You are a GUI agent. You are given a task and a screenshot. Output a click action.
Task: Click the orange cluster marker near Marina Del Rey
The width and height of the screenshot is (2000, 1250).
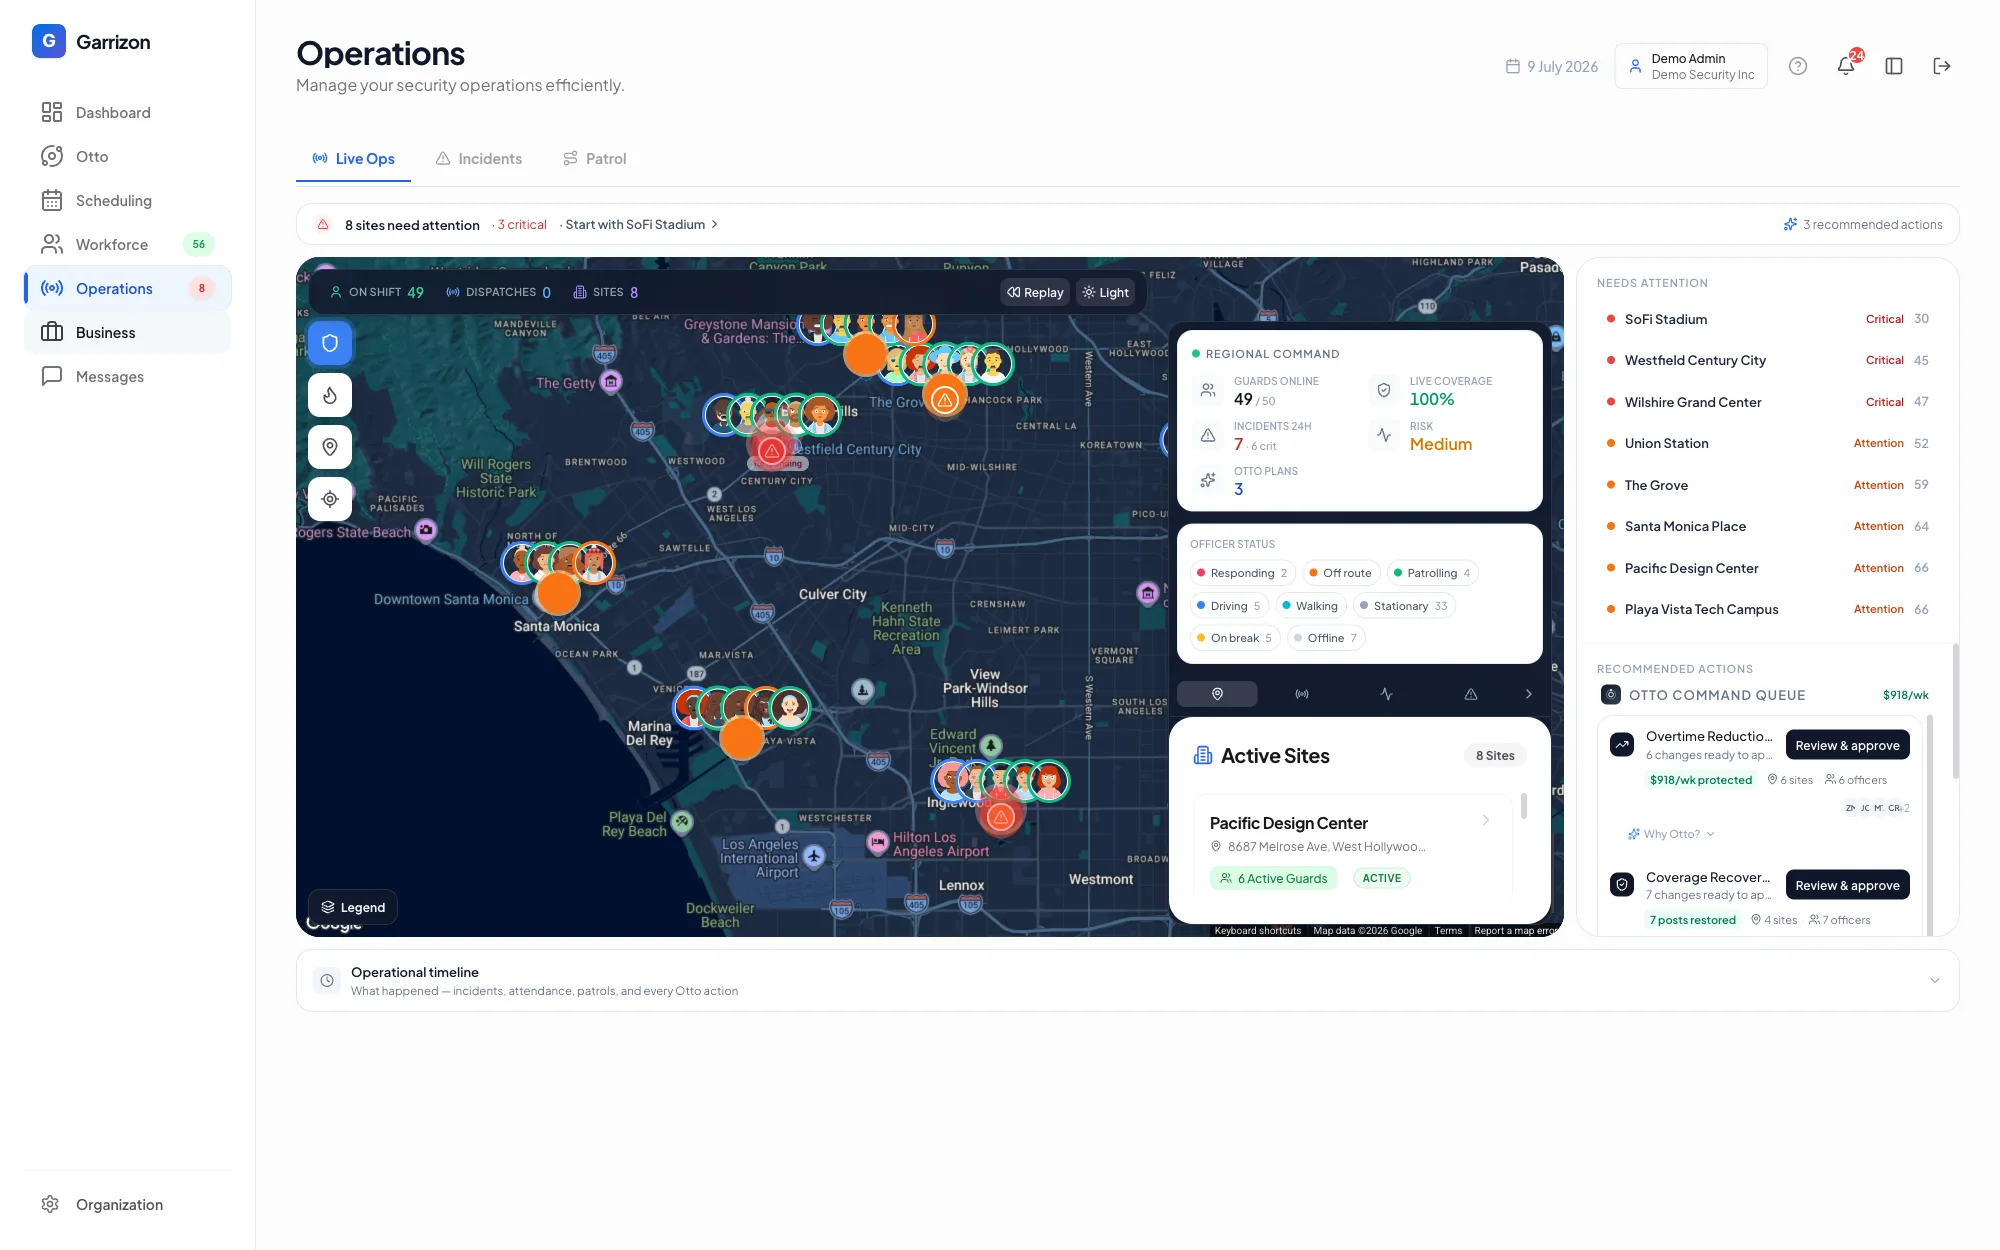pyautogui.click(x=742, y=738)
